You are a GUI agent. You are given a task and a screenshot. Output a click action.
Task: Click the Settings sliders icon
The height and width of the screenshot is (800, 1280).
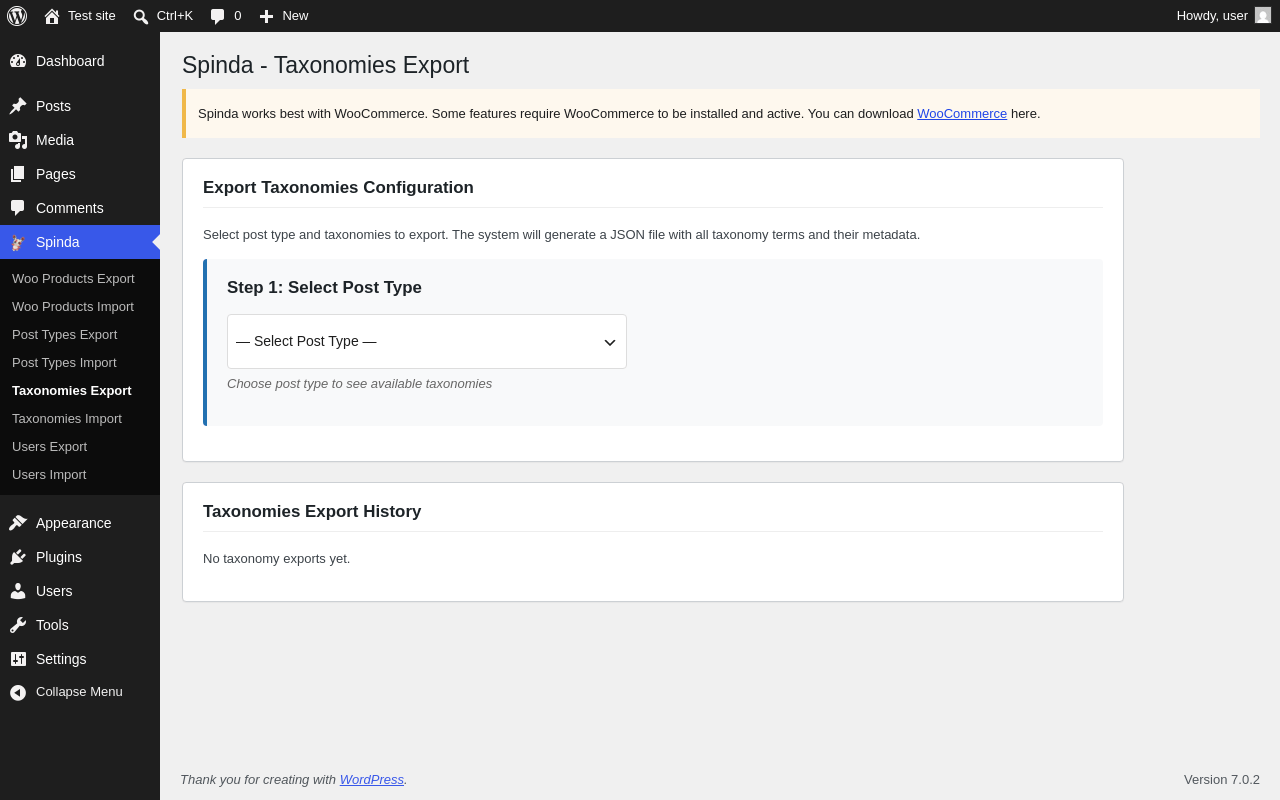pyautogui.click(x=18, y=659)
